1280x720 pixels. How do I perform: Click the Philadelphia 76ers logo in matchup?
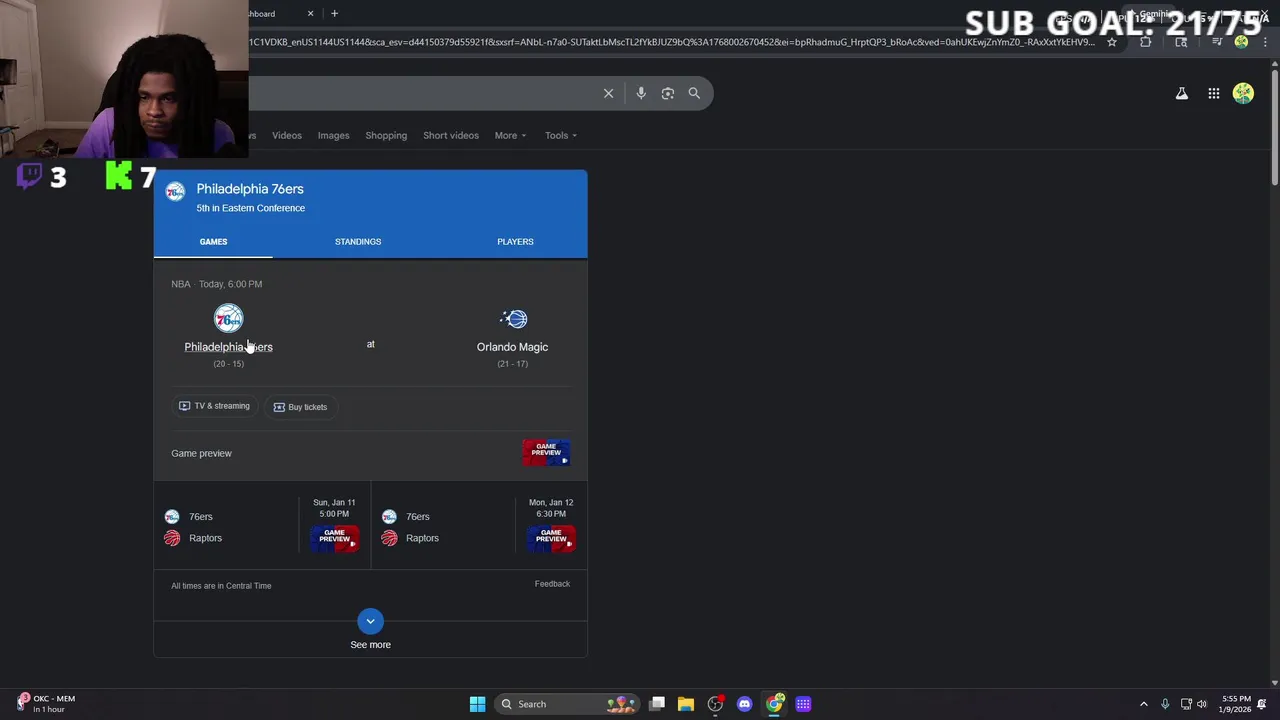coord(228,319)
